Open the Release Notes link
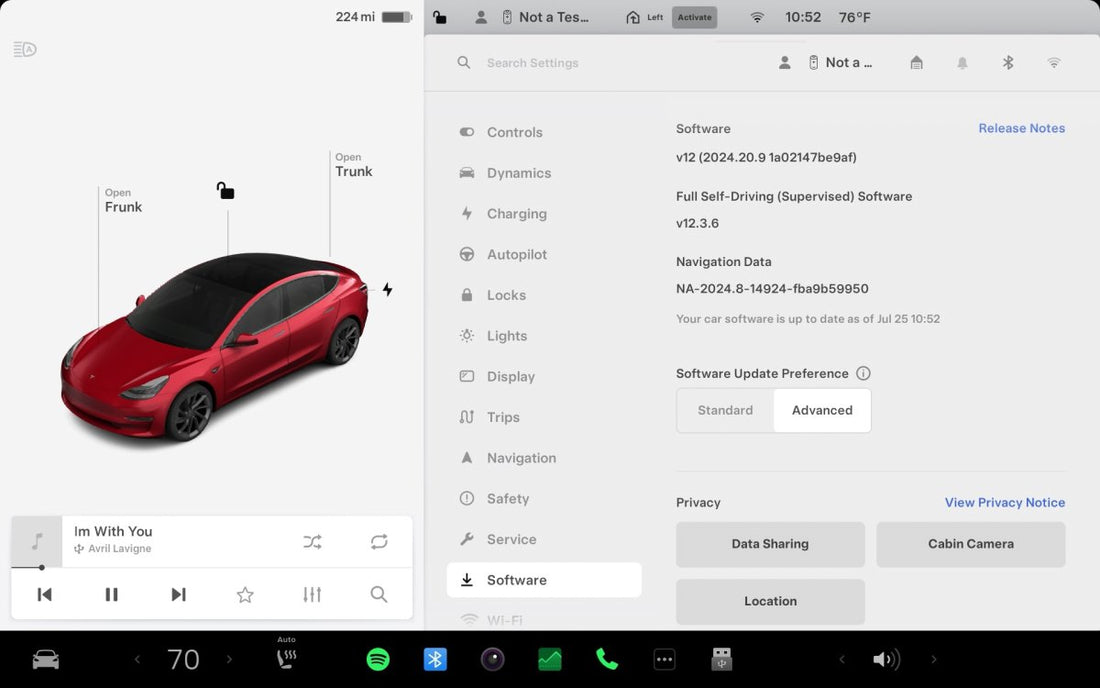Screen dimensions: 1100x688 [x=1021, y=128]
